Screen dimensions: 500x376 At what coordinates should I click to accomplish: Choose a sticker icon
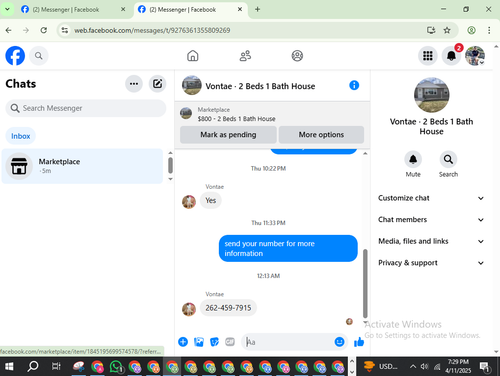(214, 342)
